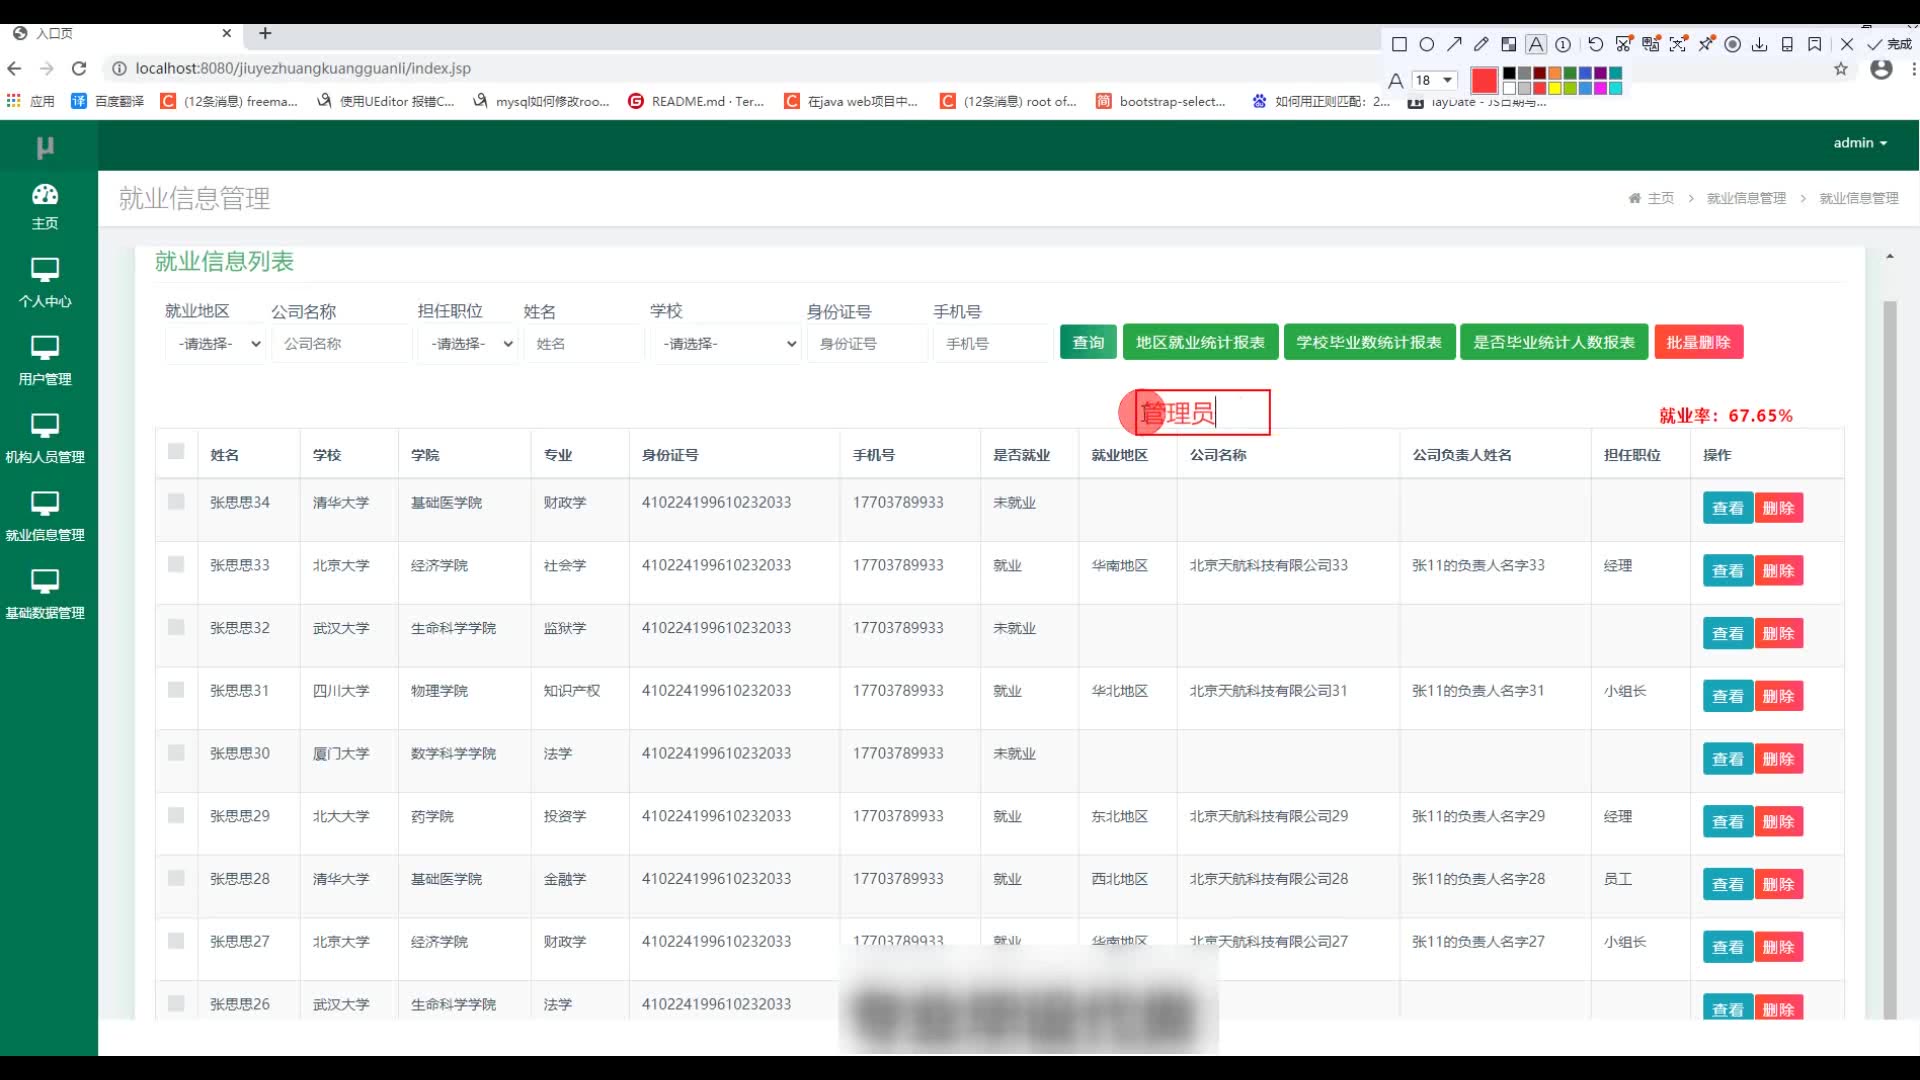
Task: Open 用户管理 in the sidebar
Action: pos(45,362)
